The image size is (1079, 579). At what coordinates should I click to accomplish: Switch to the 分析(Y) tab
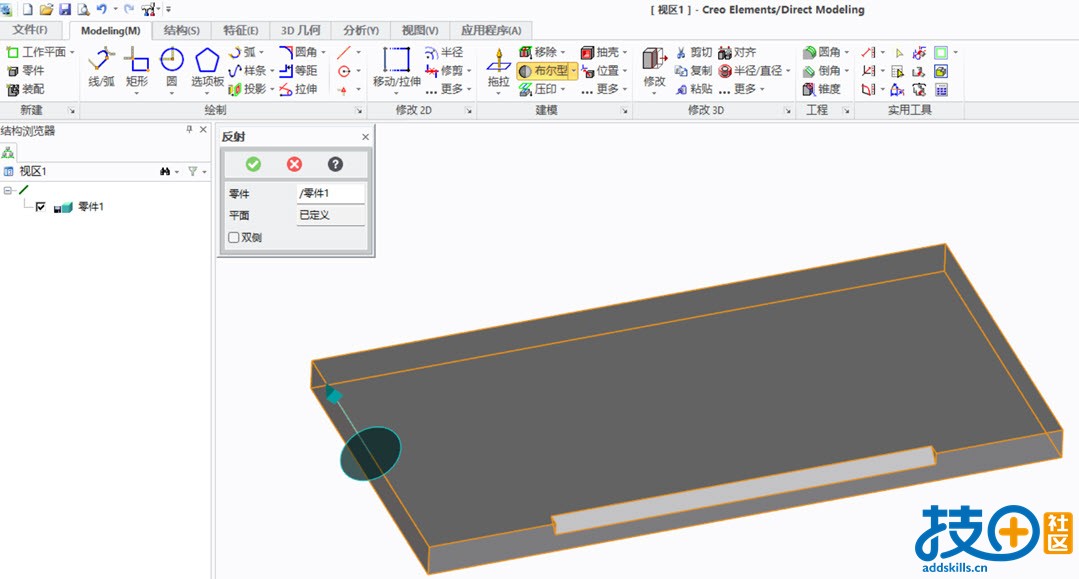coord(361,30)
